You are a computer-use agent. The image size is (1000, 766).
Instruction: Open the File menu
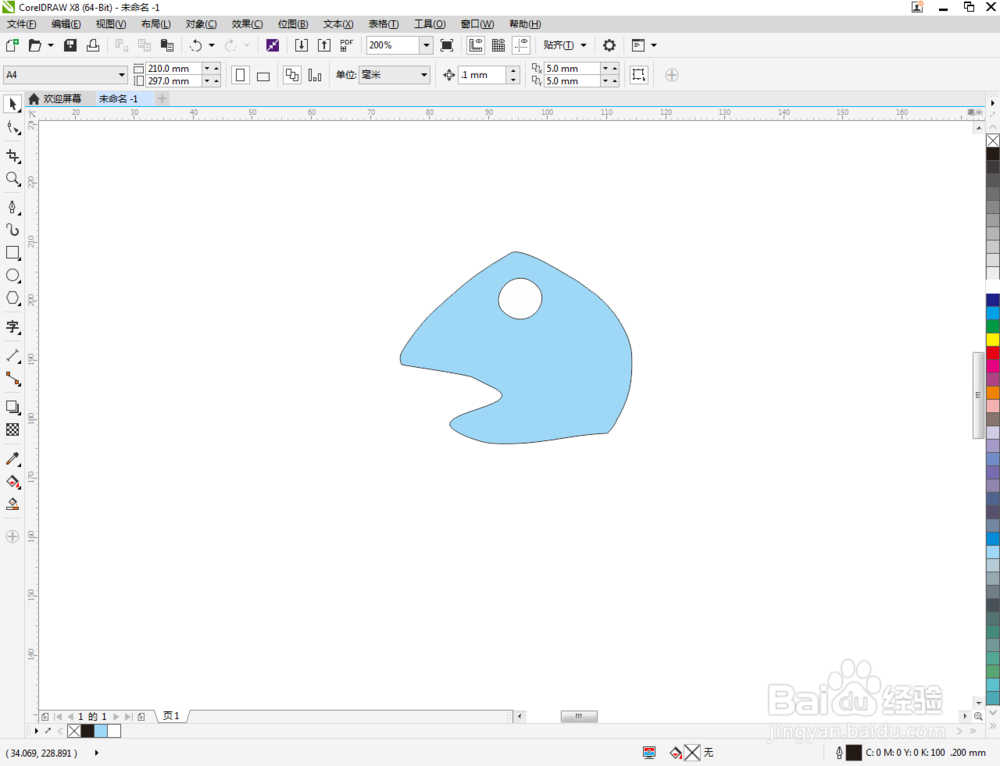(x=22, y=24)
